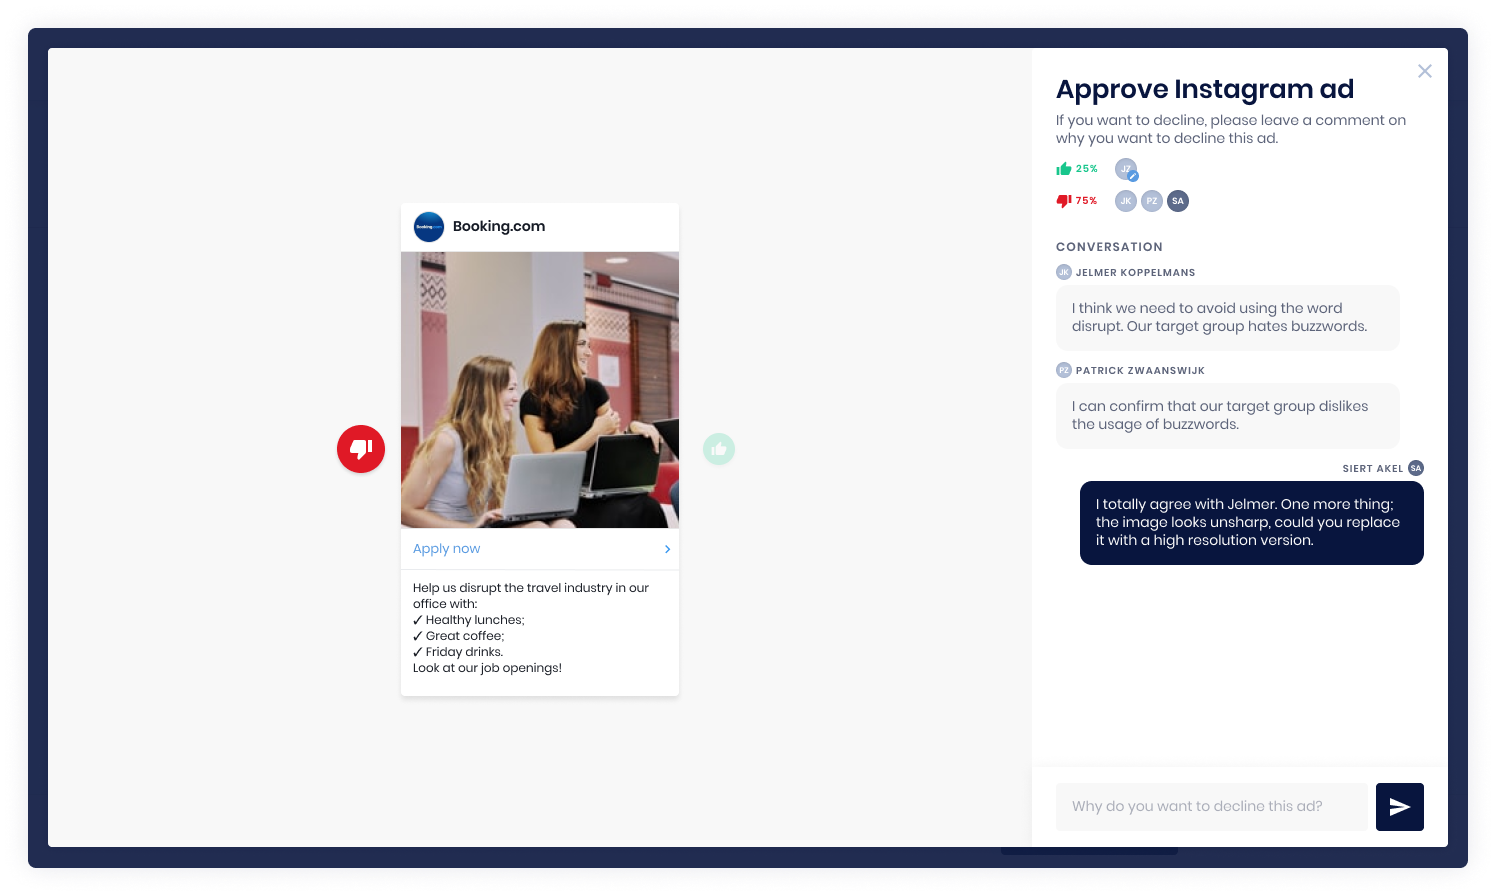Click the 'Healthy lunches;' line in ad text
Viewport: 1496px width, 896px height.
pos(469,620)
